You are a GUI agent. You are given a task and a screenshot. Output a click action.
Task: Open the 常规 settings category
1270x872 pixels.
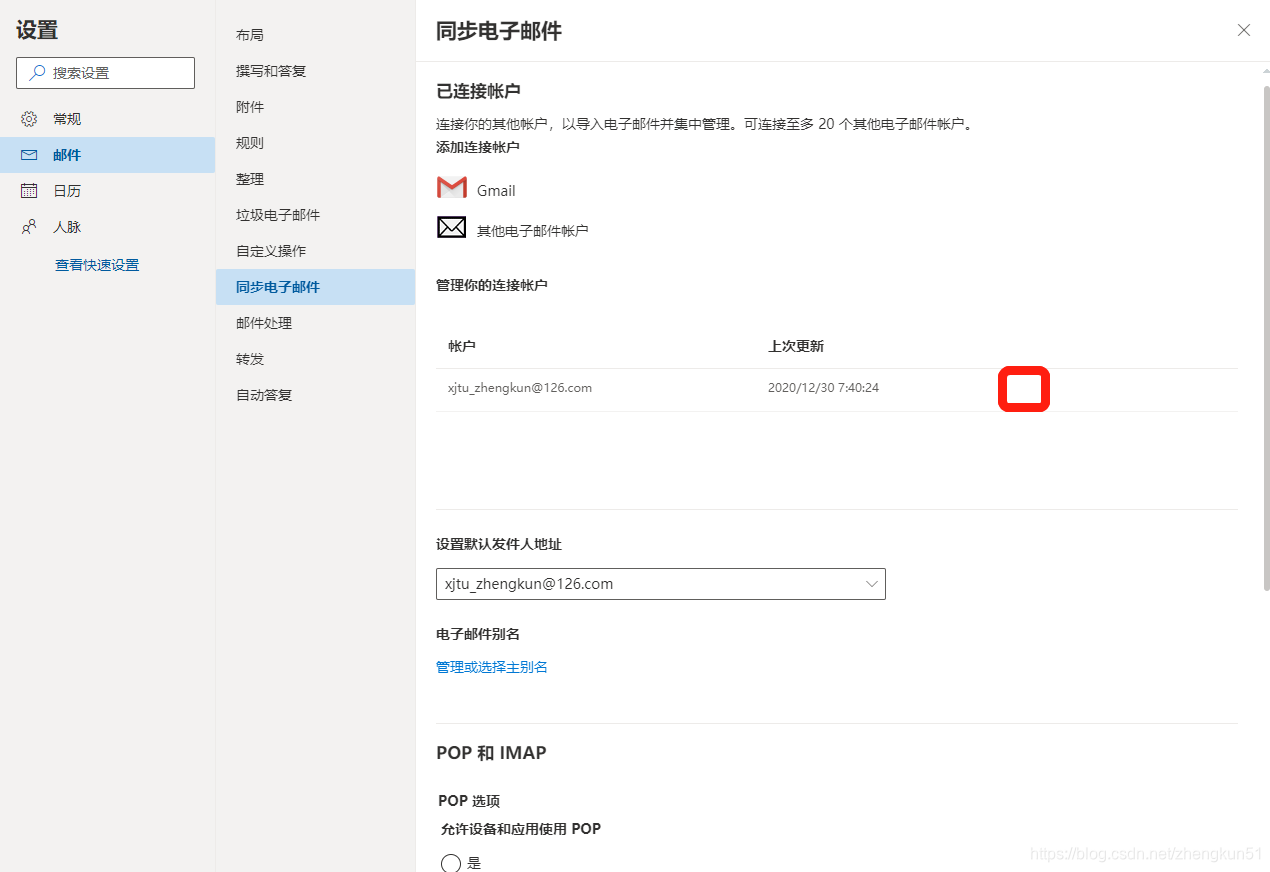(107, 119)
